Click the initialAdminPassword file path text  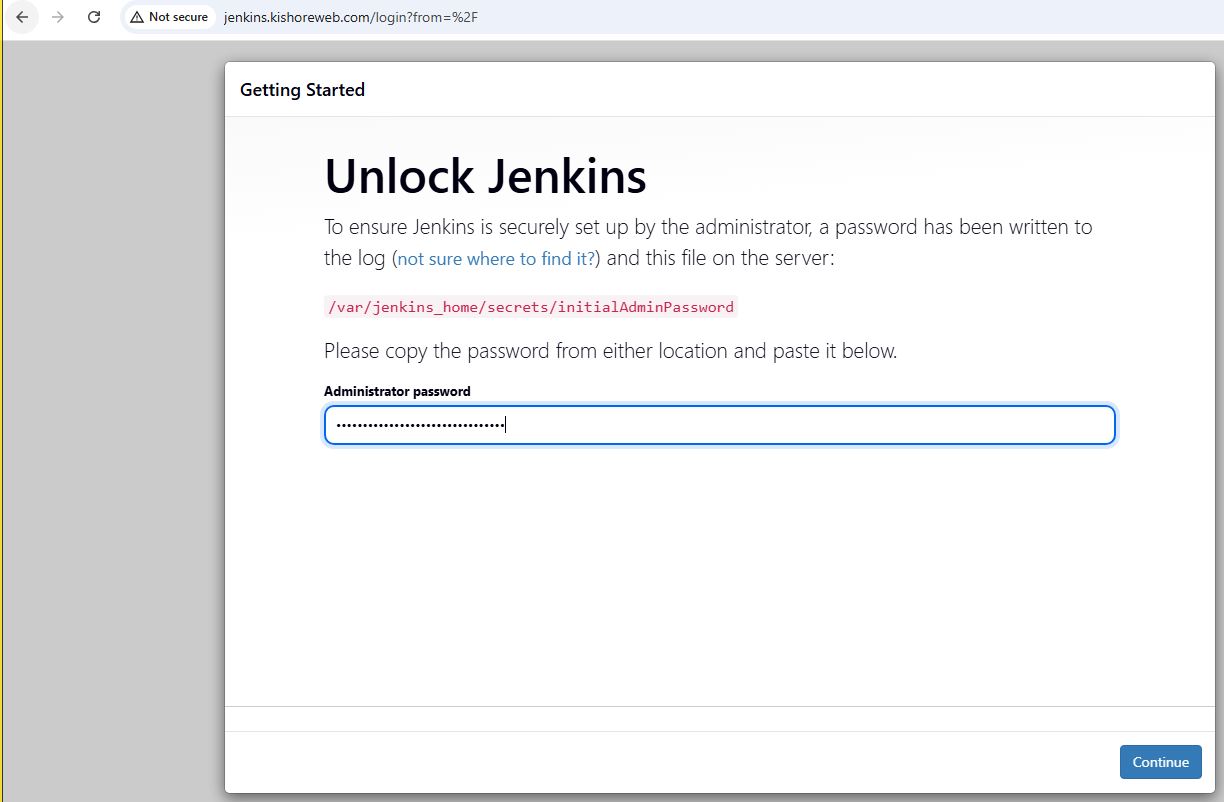pos(531,307)
